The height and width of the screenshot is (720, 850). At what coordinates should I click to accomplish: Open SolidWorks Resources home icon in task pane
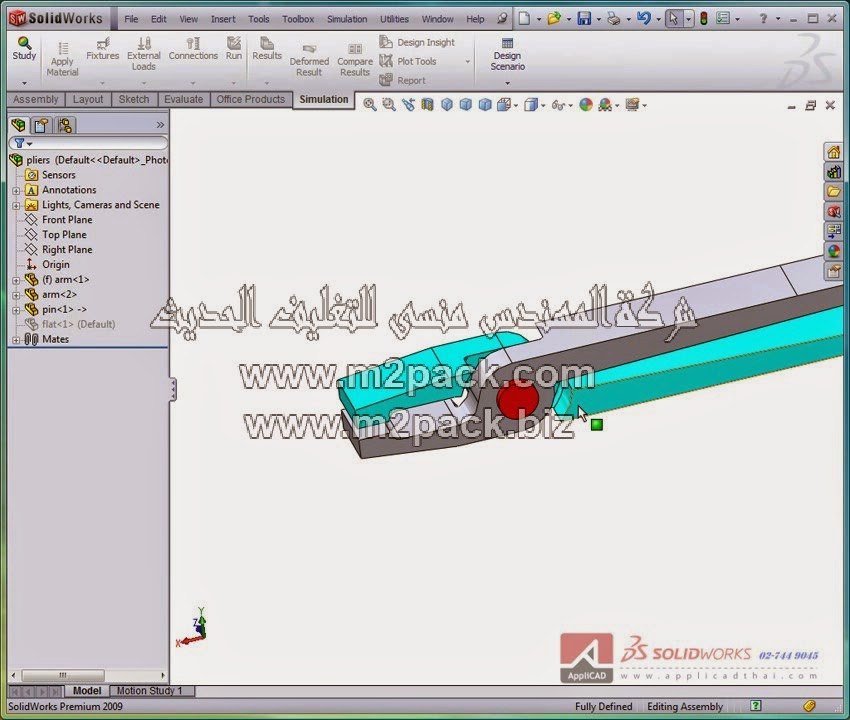coord(834,152)
